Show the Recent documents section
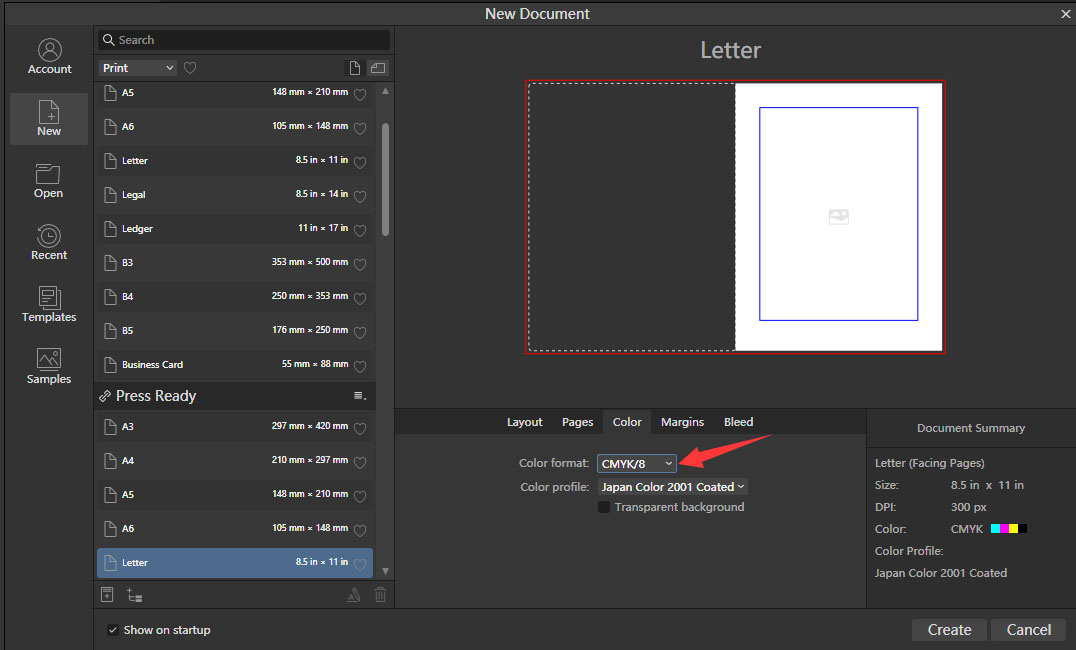This screenshot has height=650, width=1076. point(49,242)
